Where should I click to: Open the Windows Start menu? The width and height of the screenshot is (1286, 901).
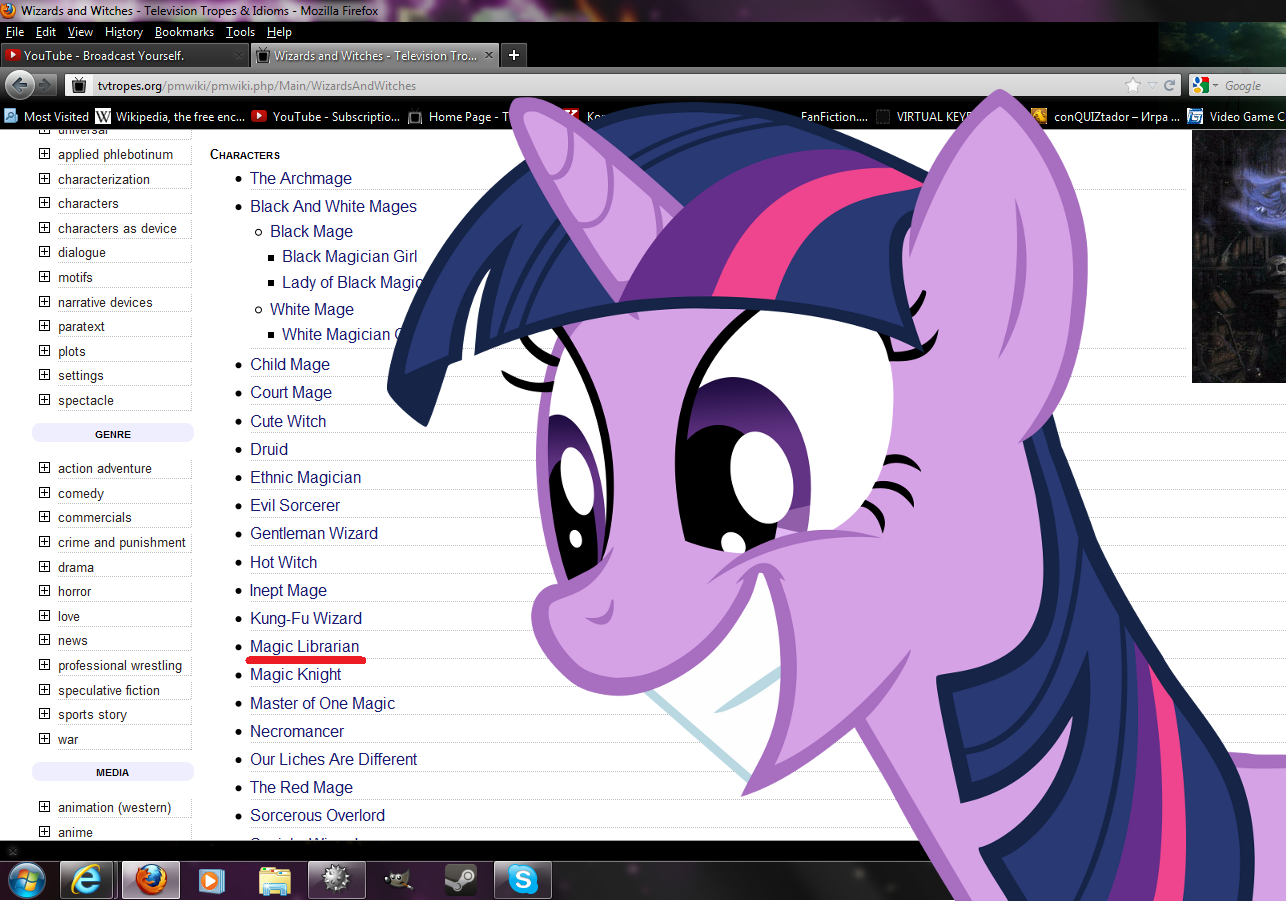[x=25, y=879]
